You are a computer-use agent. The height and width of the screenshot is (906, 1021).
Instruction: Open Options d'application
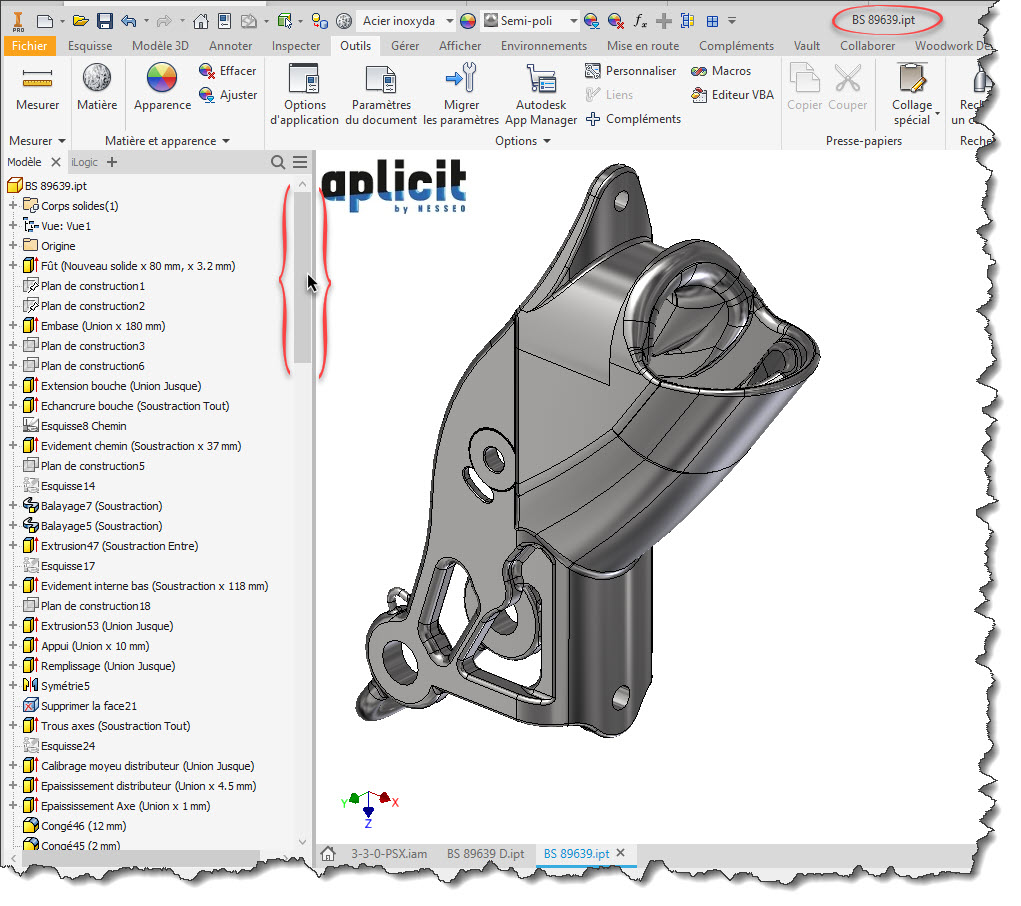304,80
